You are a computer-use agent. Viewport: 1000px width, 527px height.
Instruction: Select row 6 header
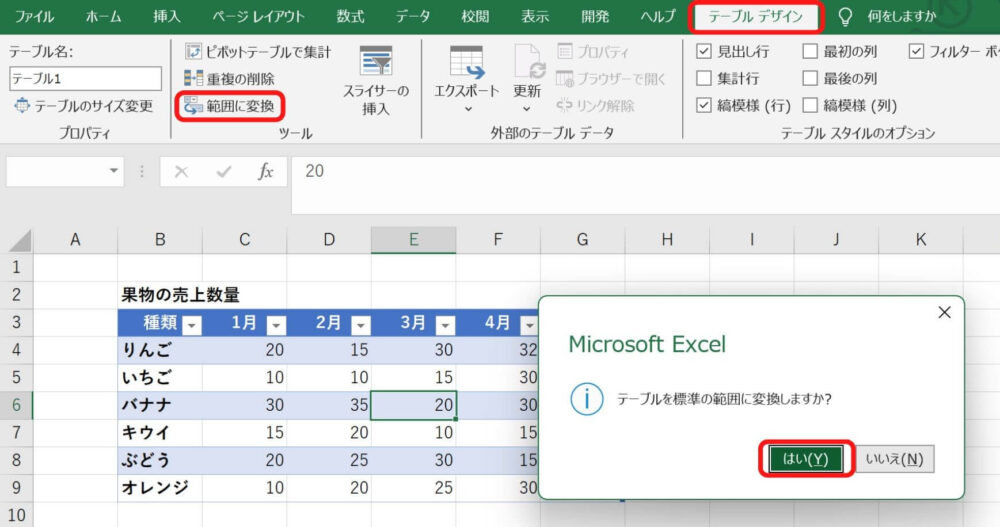17,405
